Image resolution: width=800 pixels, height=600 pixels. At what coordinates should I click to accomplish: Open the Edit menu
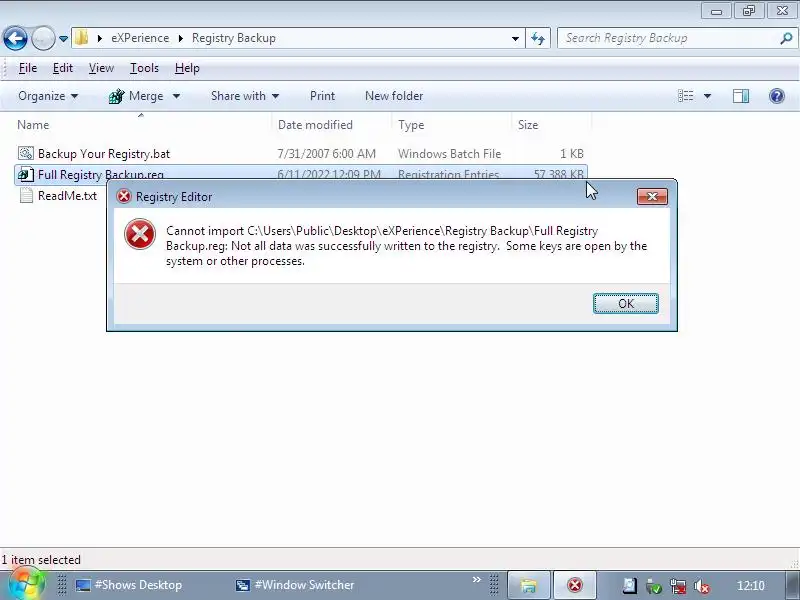(x=63, y=68)
